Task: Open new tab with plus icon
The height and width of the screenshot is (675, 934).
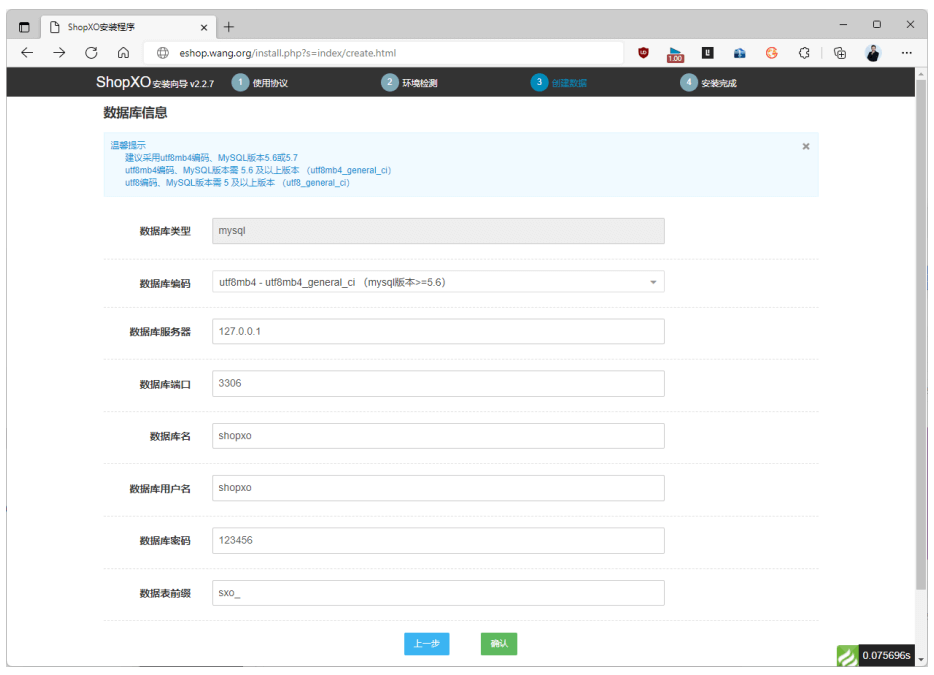Action: click(229, 27)
